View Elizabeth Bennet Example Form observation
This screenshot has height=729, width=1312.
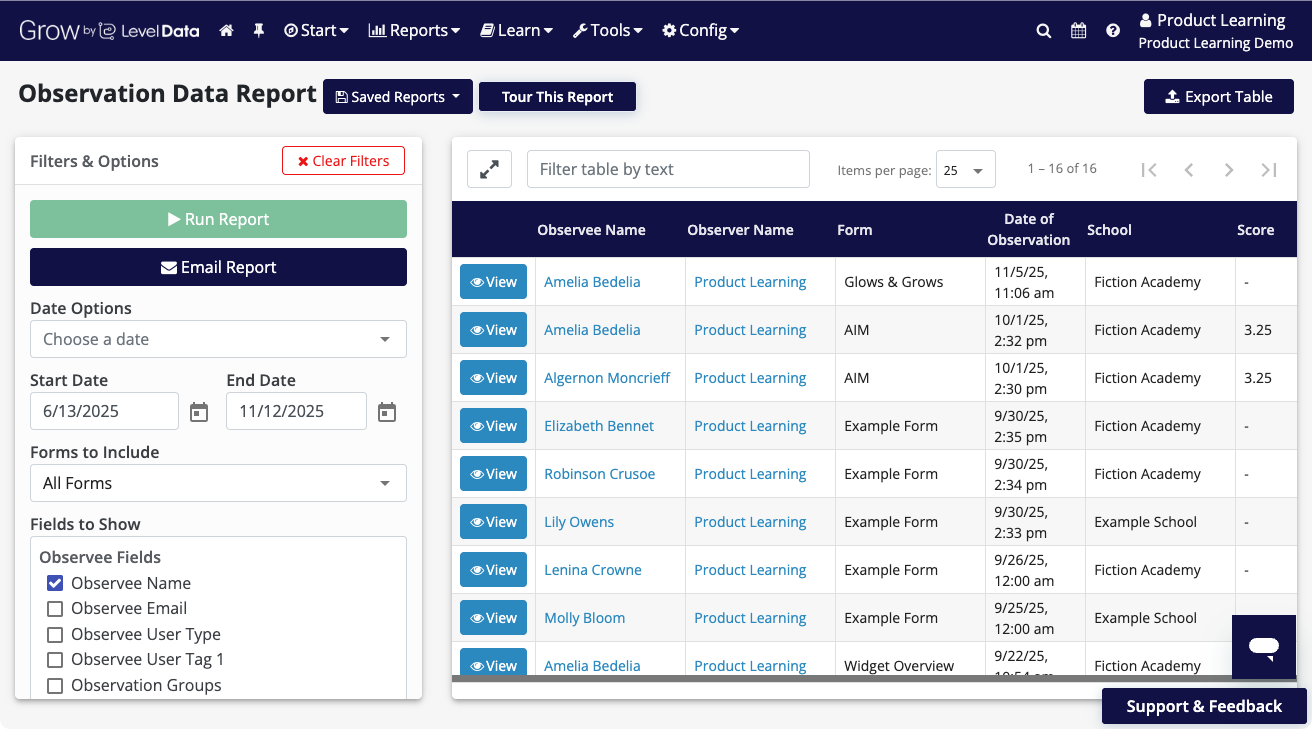[x=493, y=426]
